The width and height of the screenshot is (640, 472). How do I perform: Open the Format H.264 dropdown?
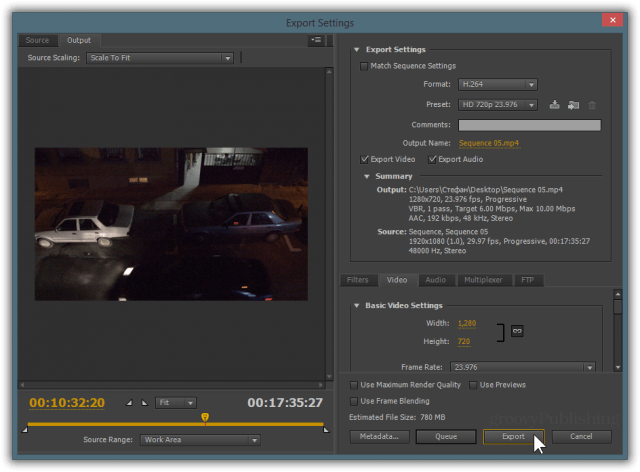[x=498, y=85]
